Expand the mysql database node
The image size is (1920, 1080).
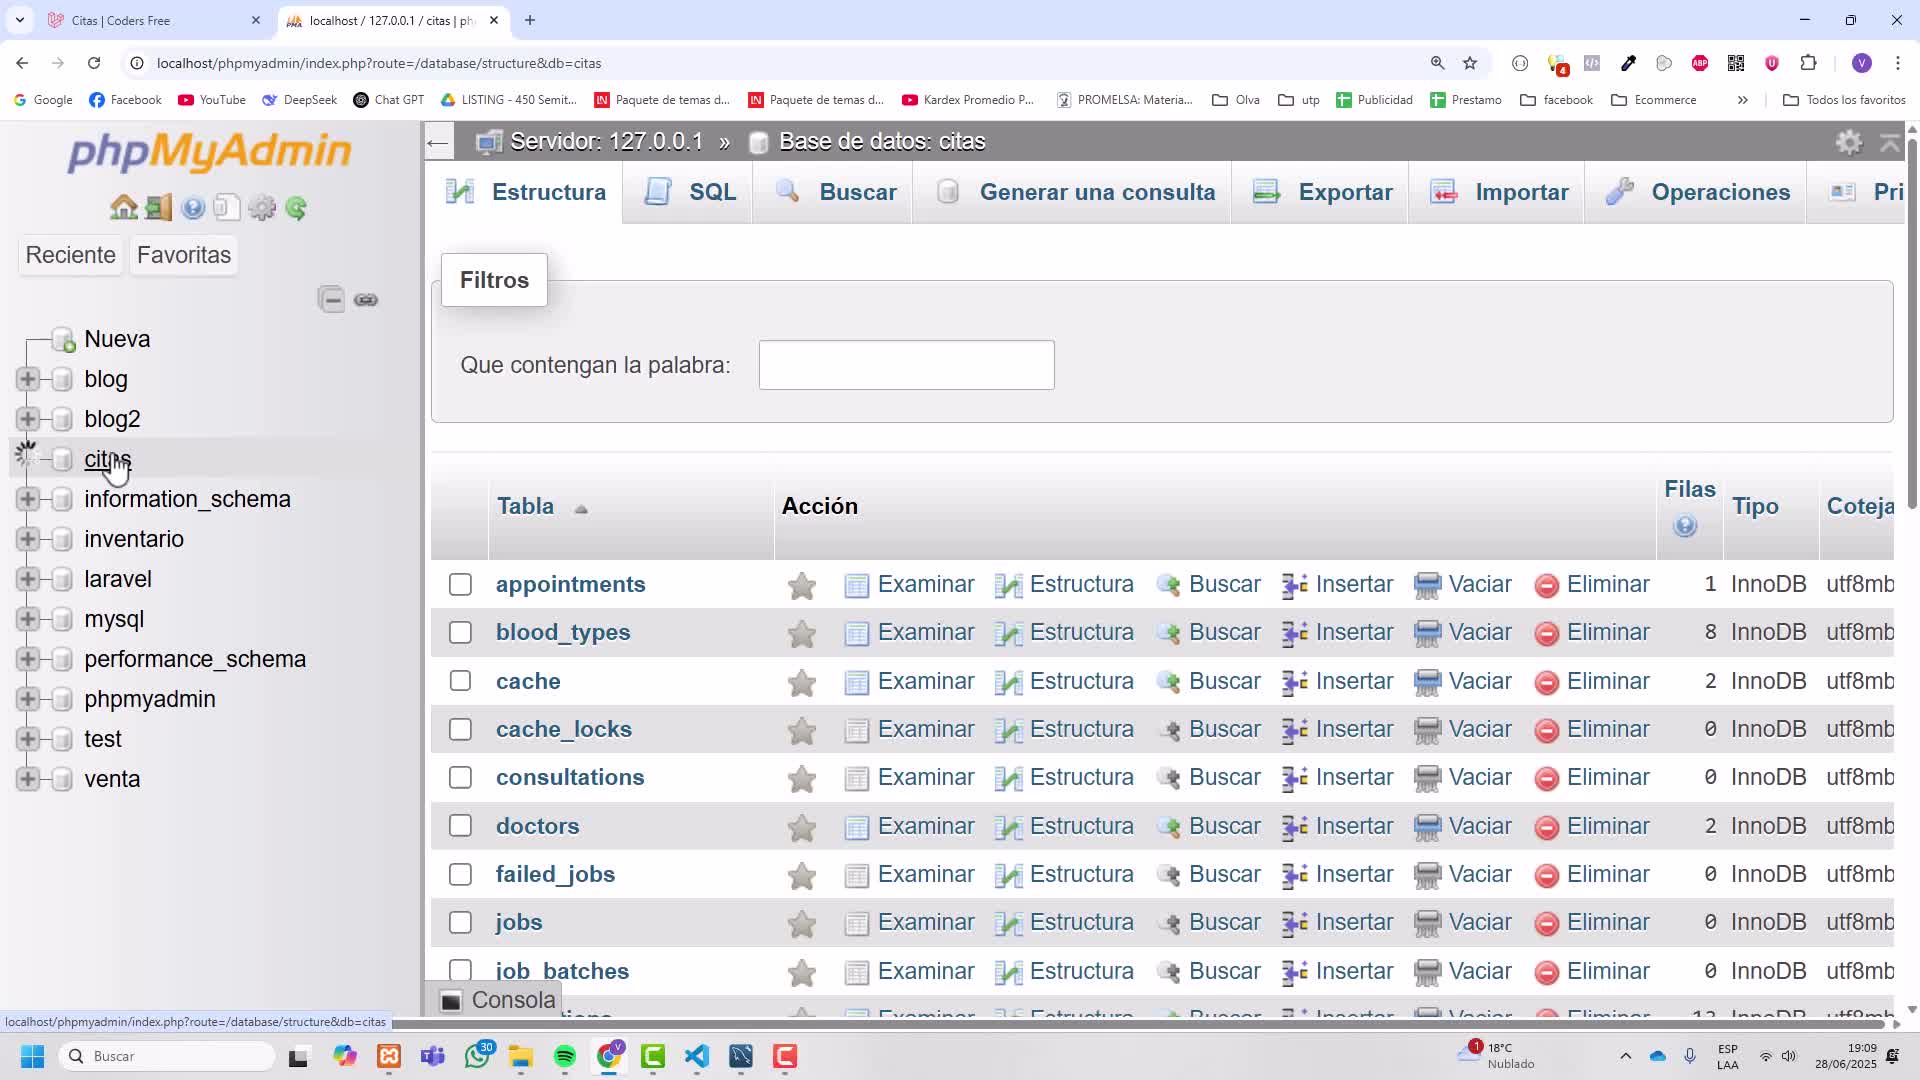tap(28, 619)
